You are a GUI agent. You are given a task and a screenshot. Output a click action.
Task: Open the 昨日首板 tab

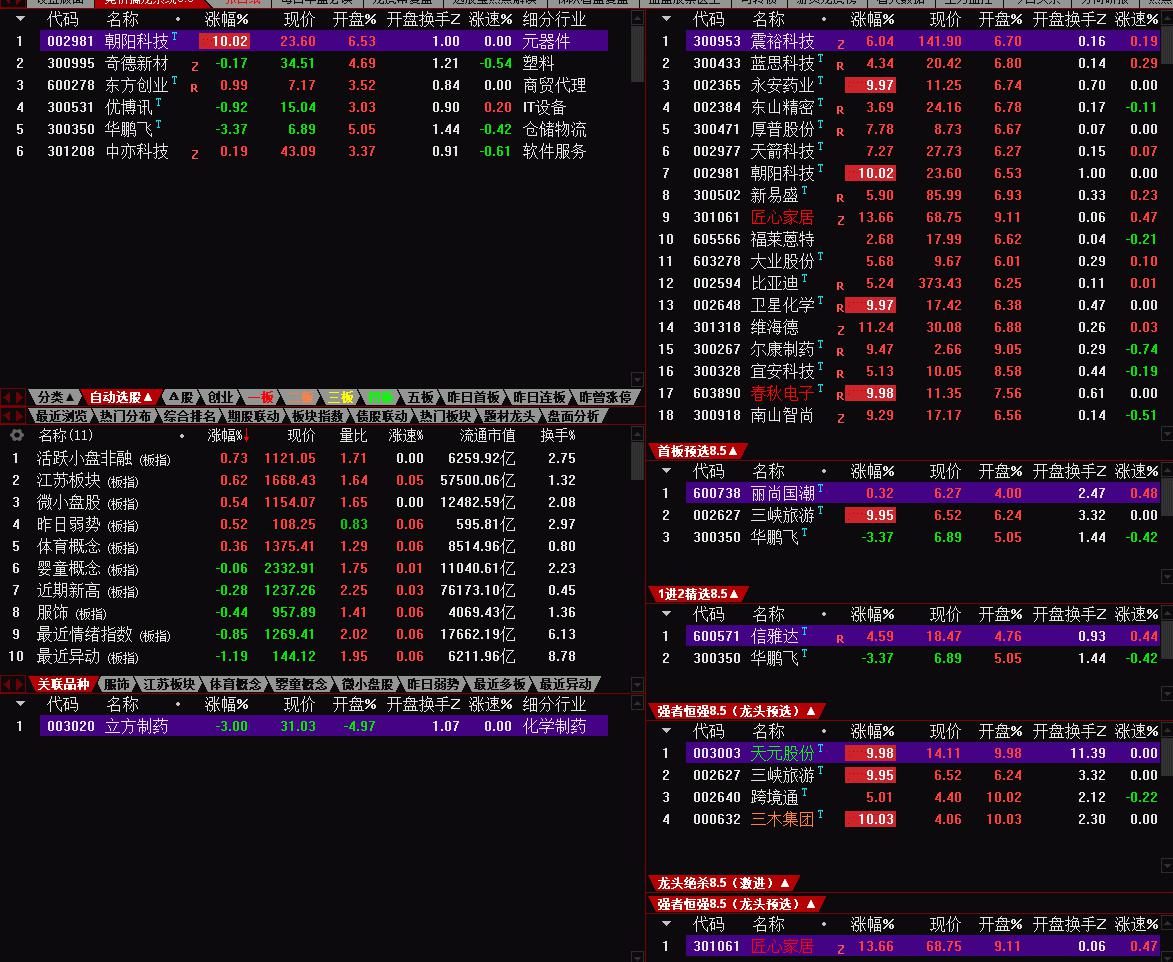[474, 397]
